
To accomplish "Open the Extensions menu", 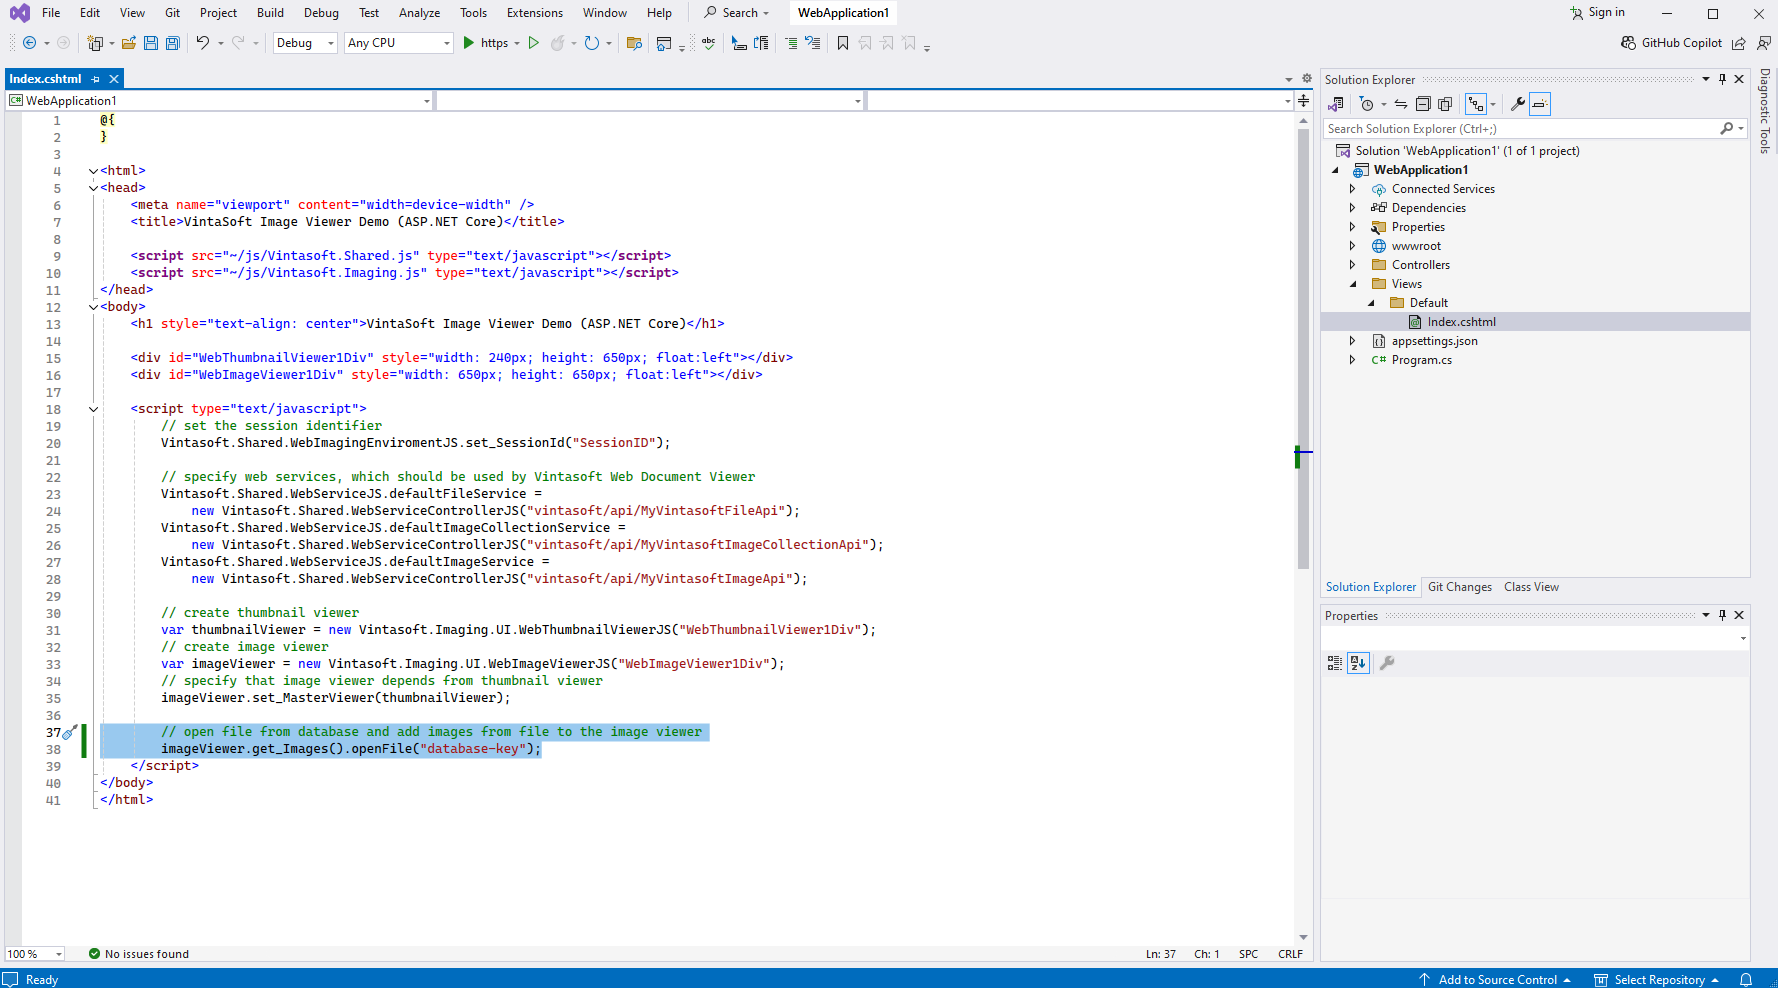I will click(x=535, y=13).
